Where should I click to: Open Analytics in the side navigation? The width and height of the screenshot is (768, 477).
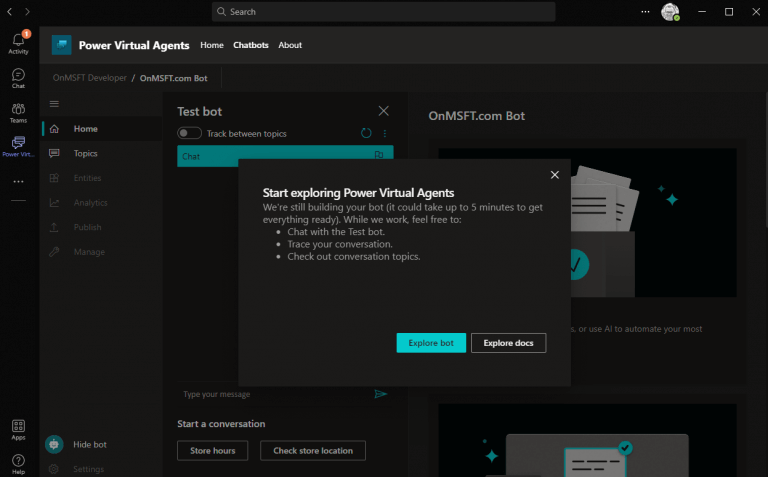point(102,202)
